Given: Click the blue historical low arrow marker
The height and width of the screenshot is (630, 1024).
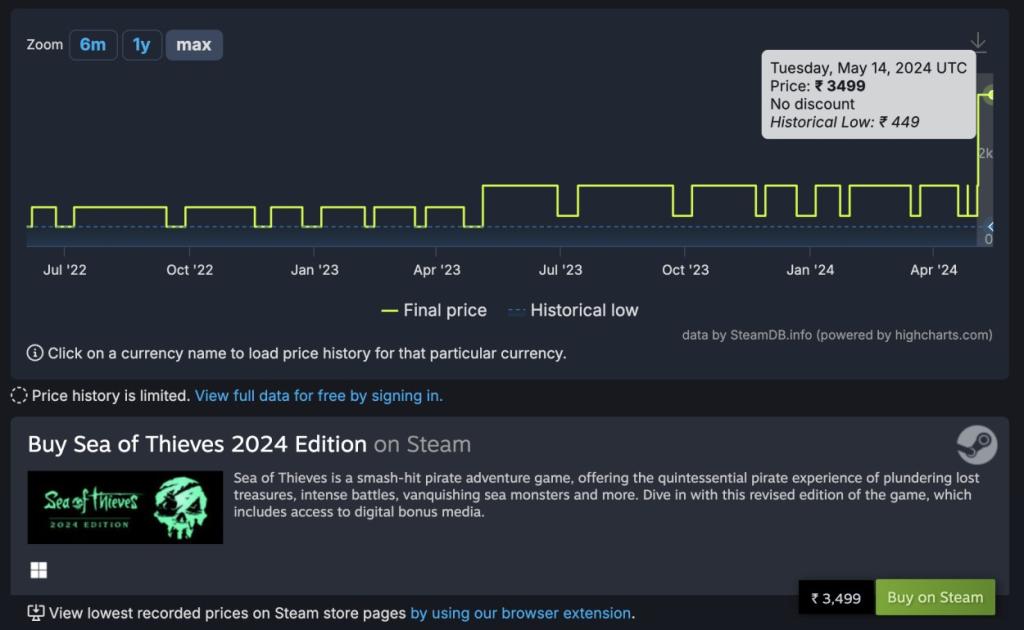Looking at the screenshot, I should [989, 227].
